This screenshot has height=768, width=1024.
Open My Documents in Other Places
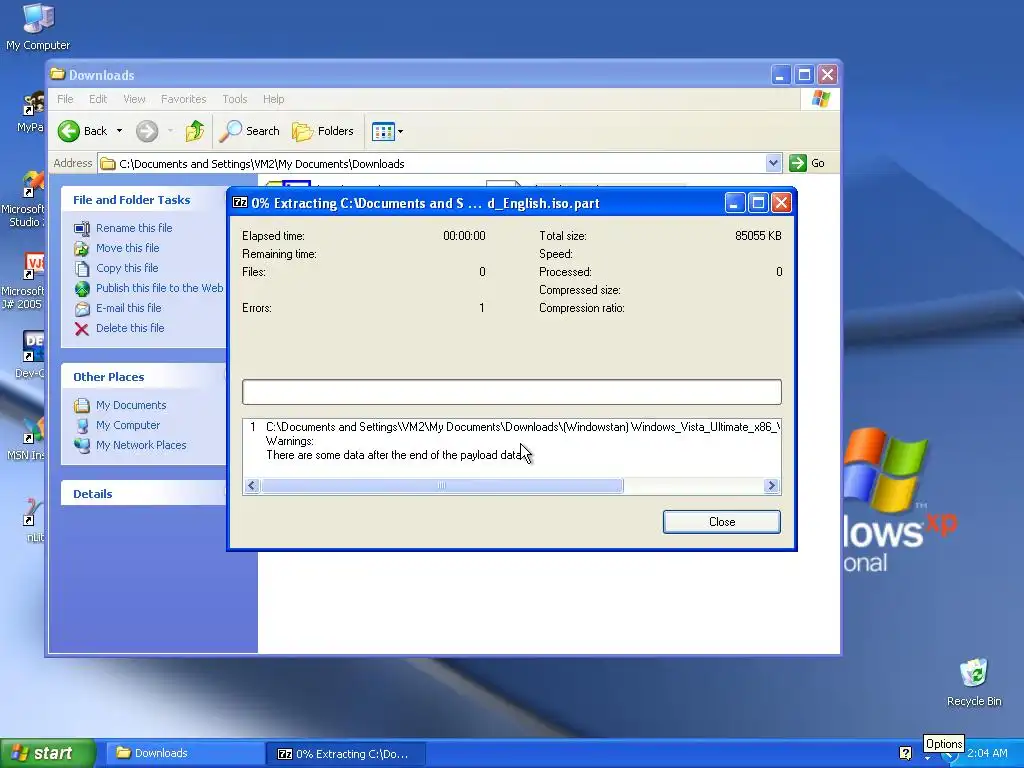(x=131, y=406)
